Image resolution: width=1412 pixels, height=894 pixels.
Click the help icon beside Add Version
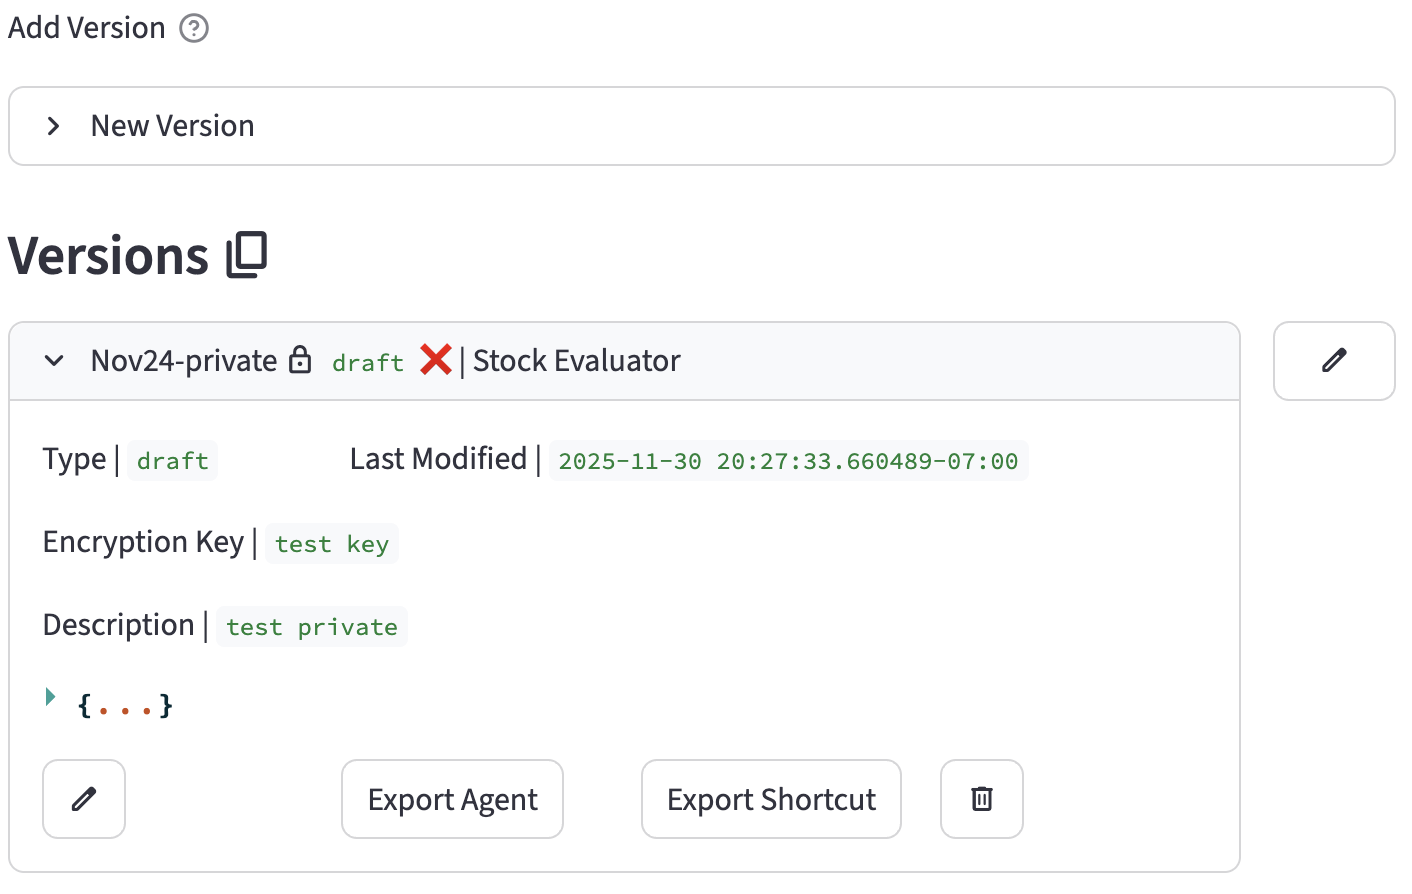pos(194,28)
